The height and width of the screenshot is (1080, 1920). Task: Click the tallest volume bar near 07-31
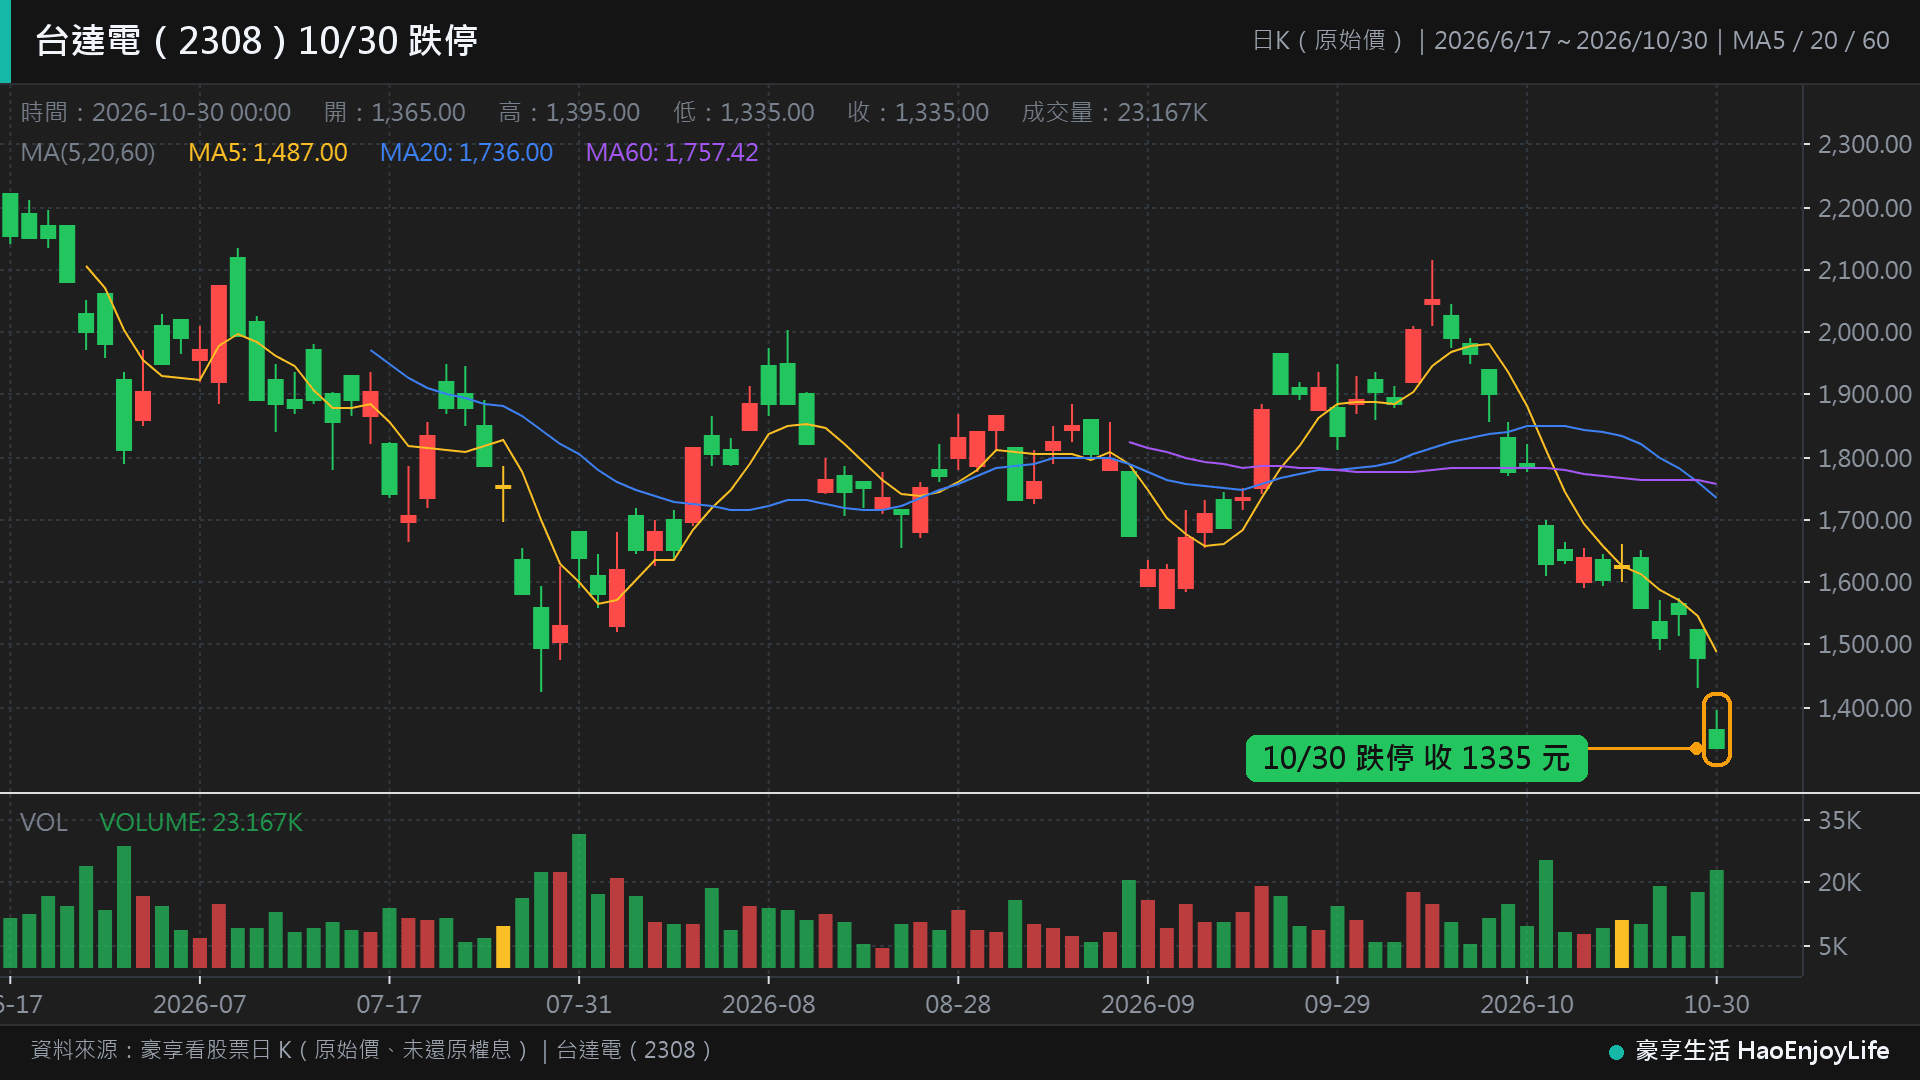[x=579, y=901]
